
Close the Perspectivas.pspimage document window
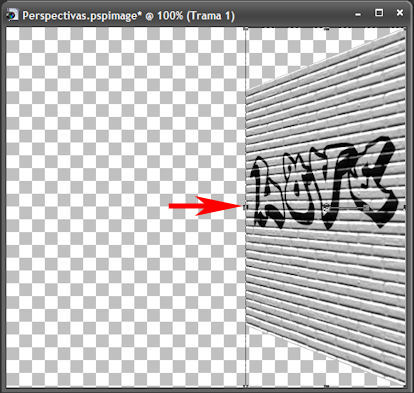[x=400, y=13]
